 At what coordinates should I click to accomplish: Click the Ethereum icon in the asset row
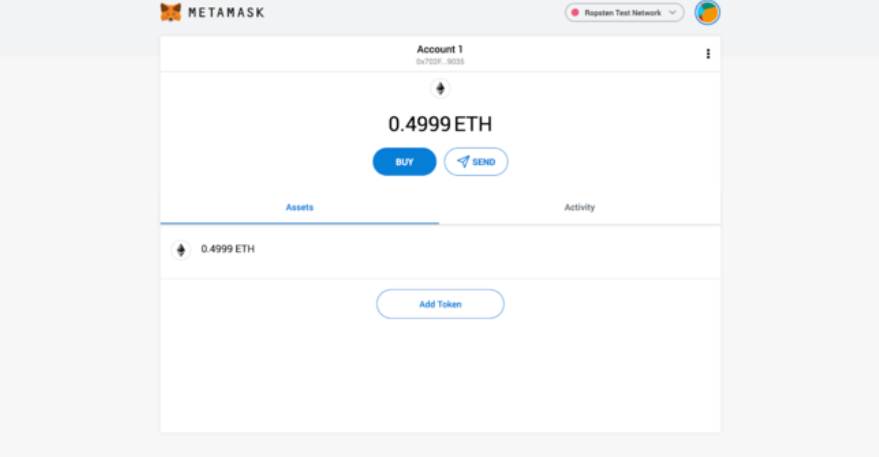pos(181,250)
